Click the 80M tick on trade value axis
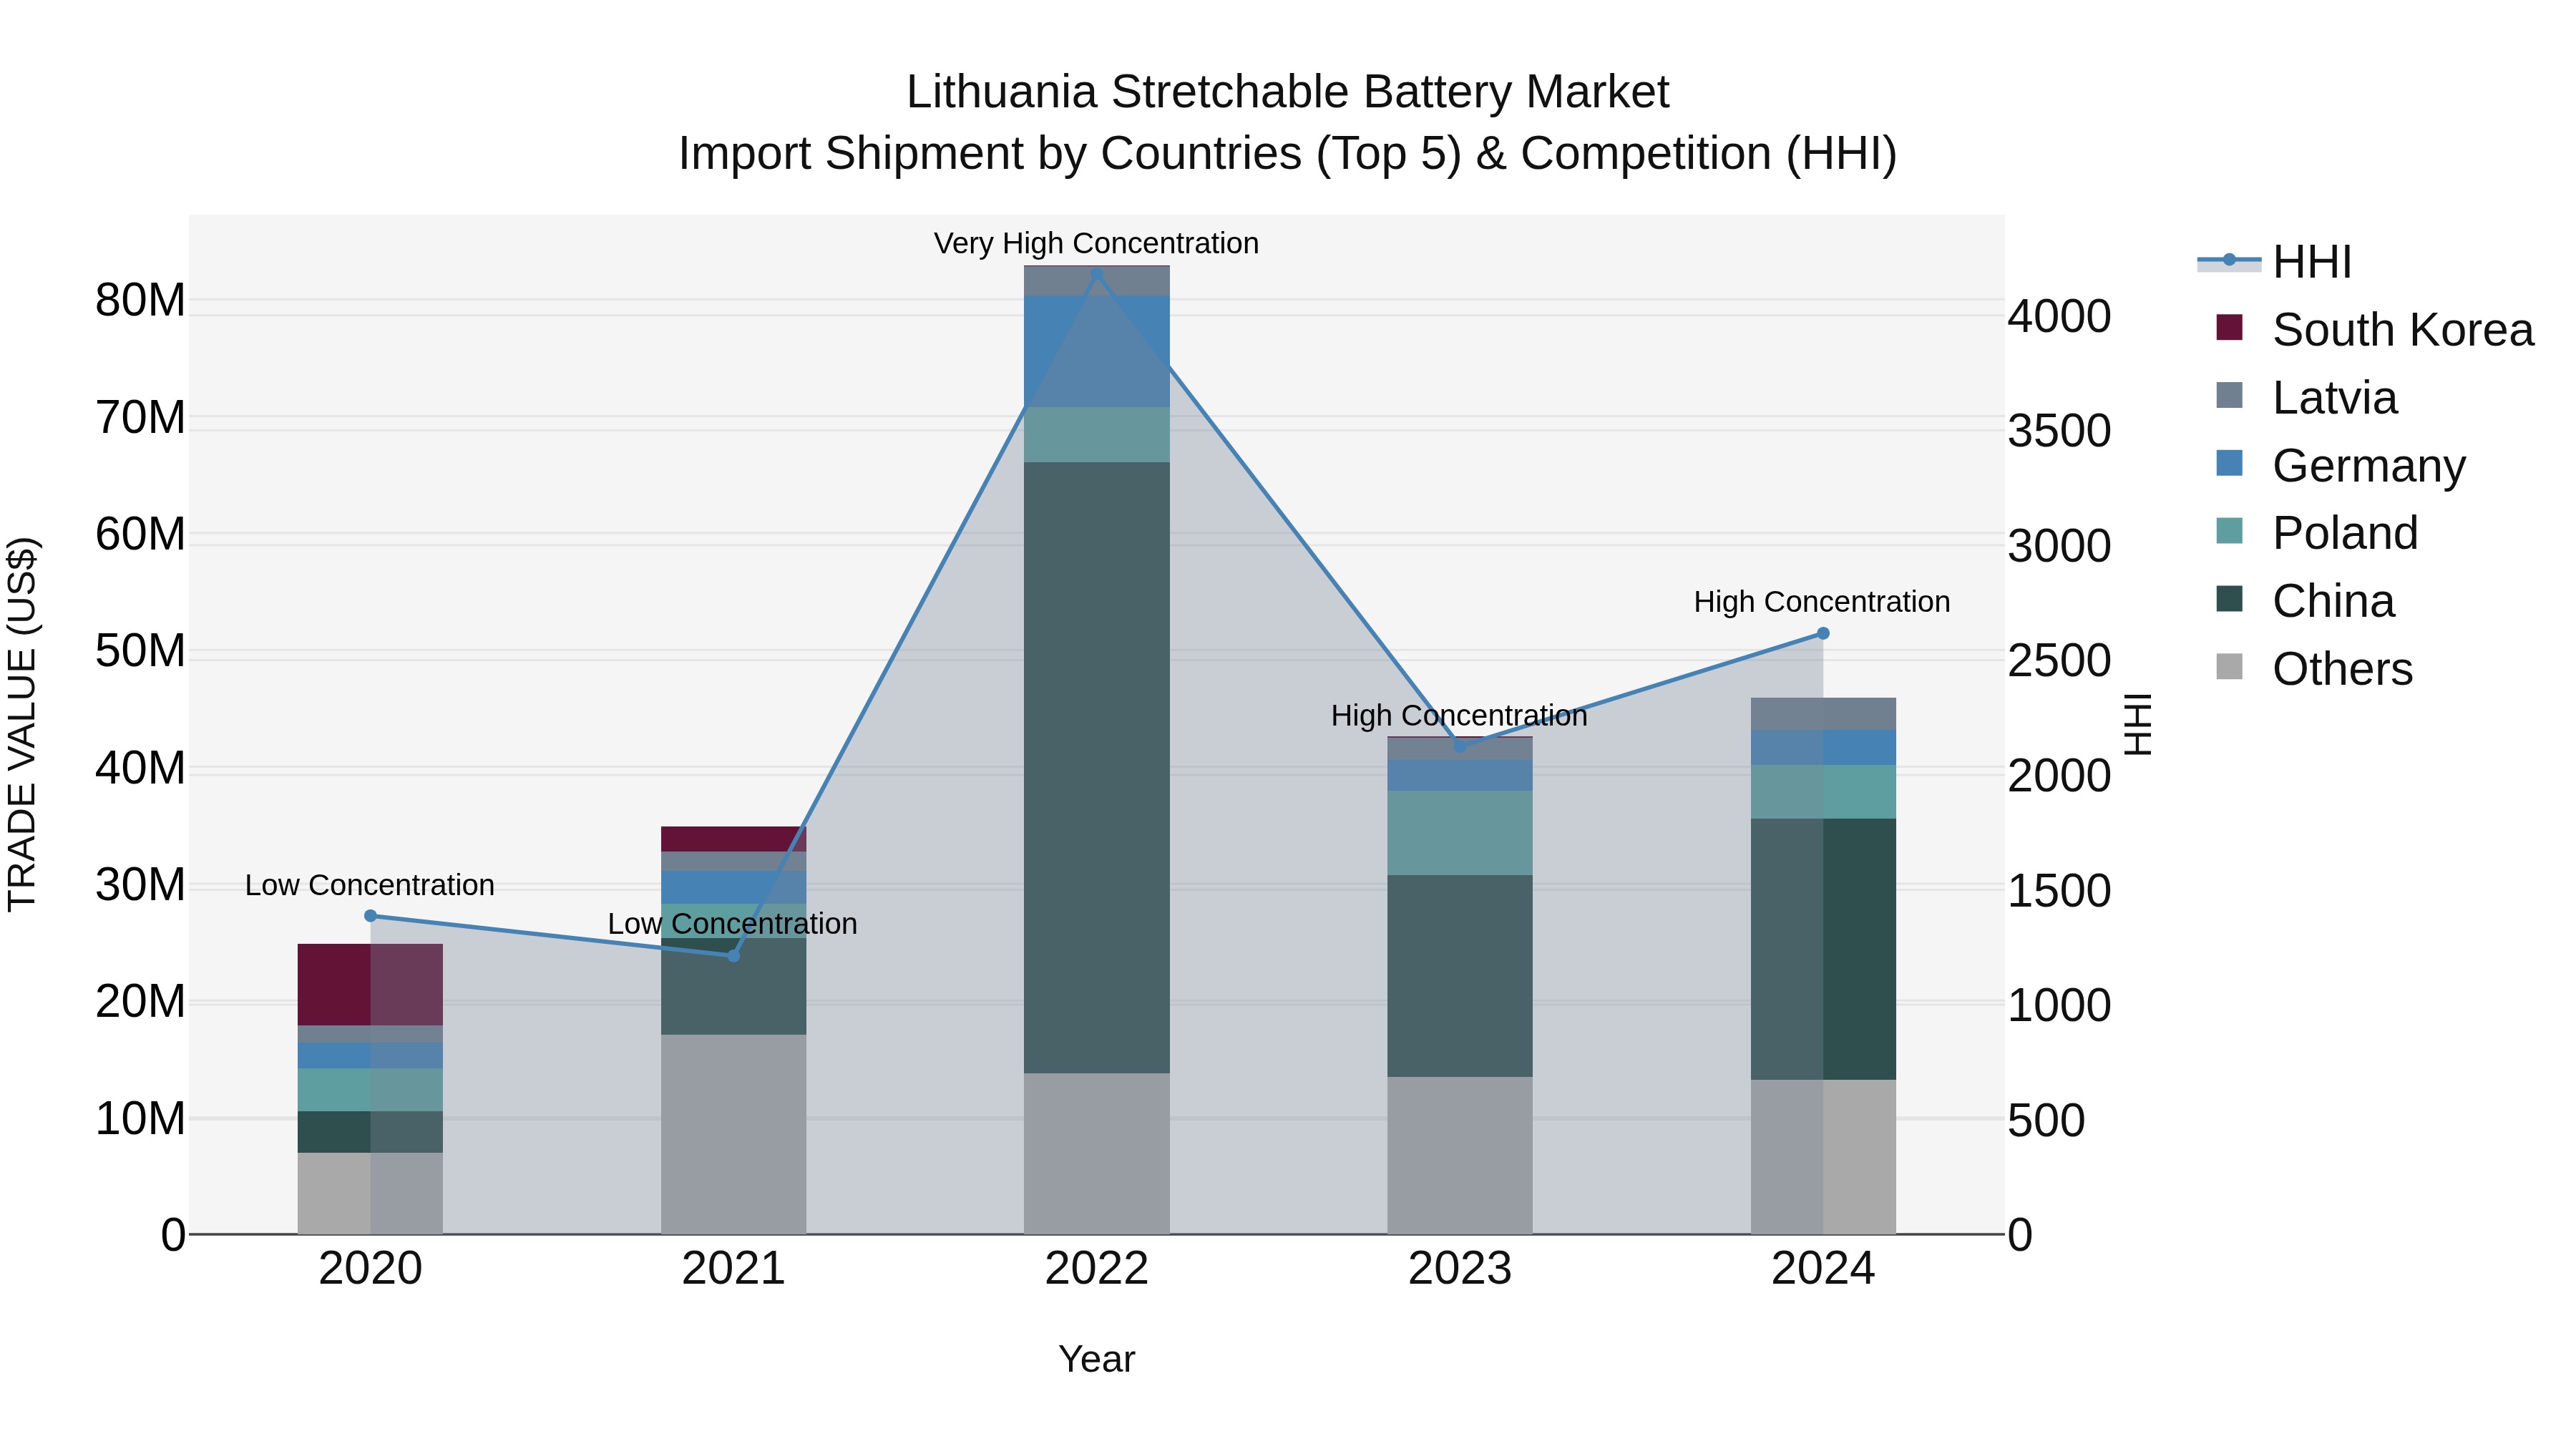The image size is (2576, 1449). [x=140, y=300]
